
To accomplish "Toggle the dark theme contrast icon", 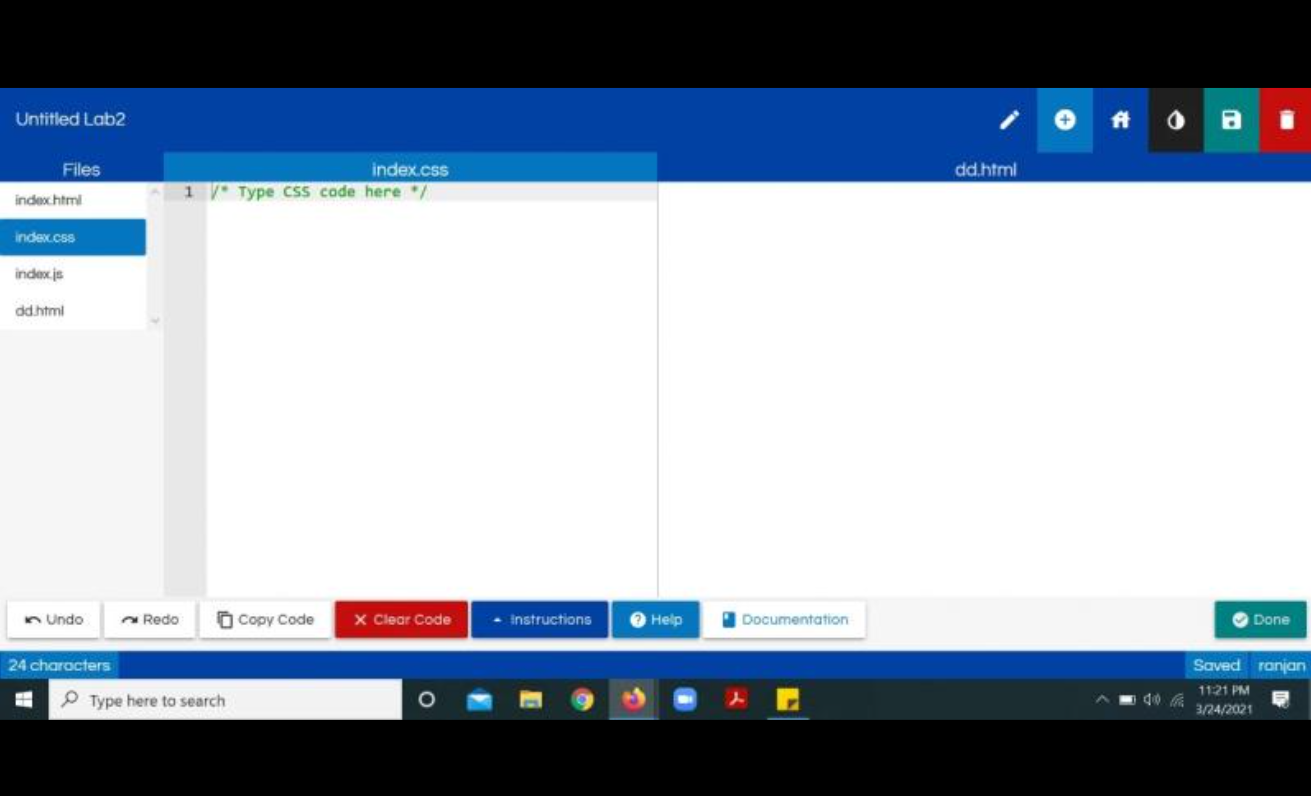I will [1175, 120].
